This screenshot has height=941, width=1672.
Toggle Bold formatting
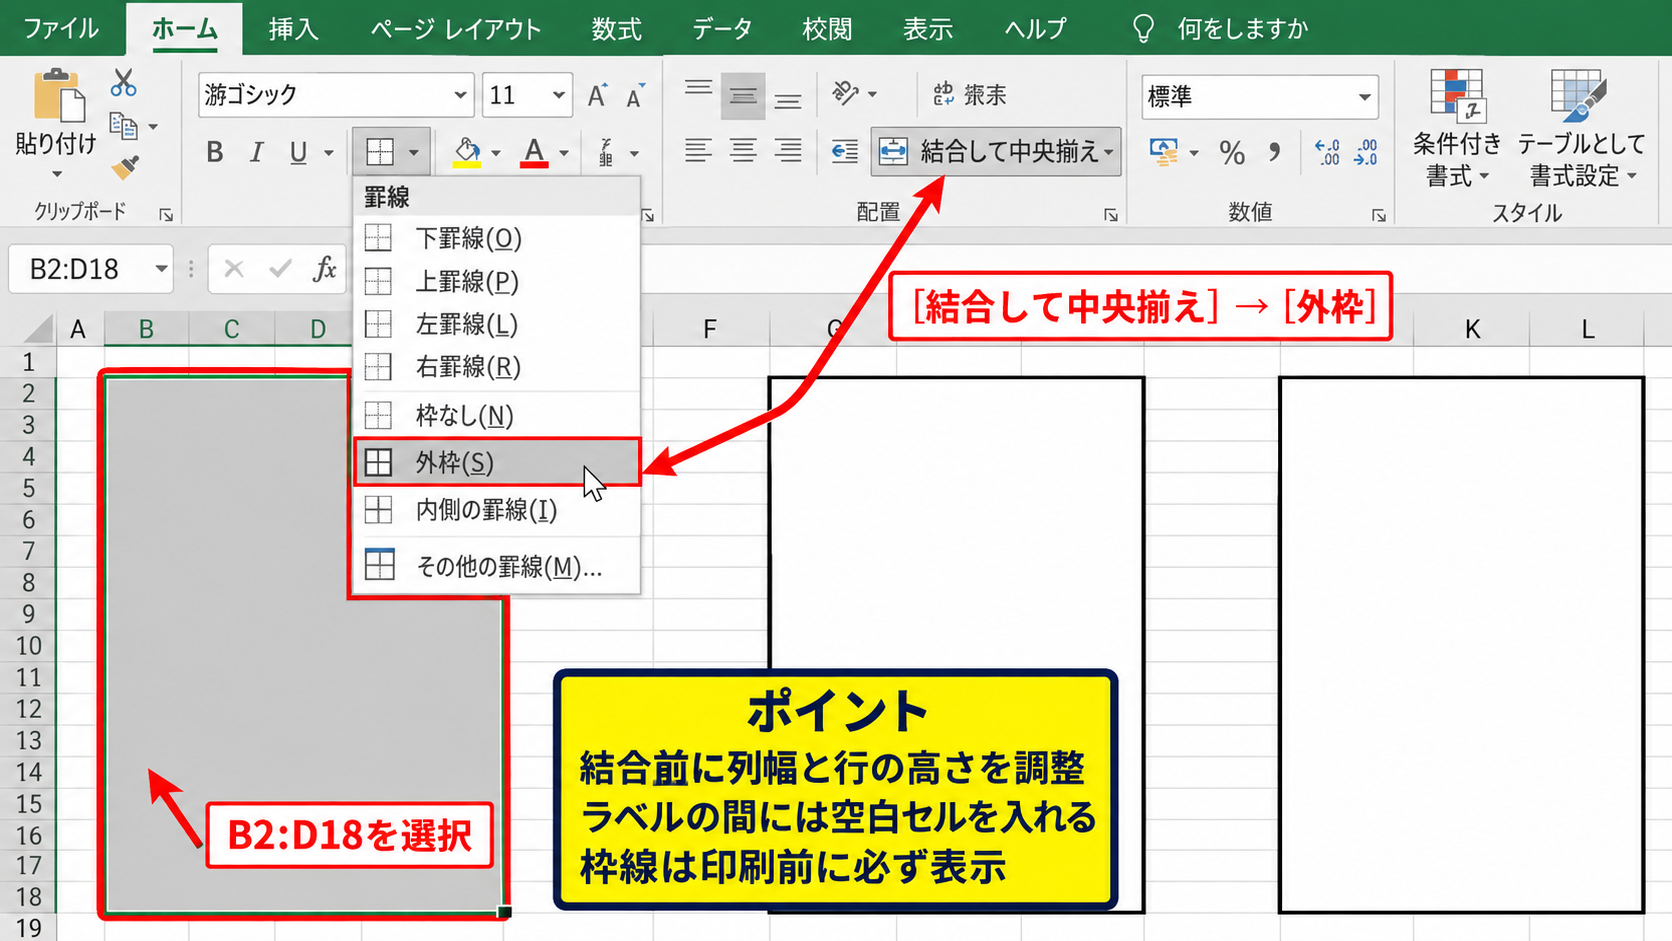214,152
